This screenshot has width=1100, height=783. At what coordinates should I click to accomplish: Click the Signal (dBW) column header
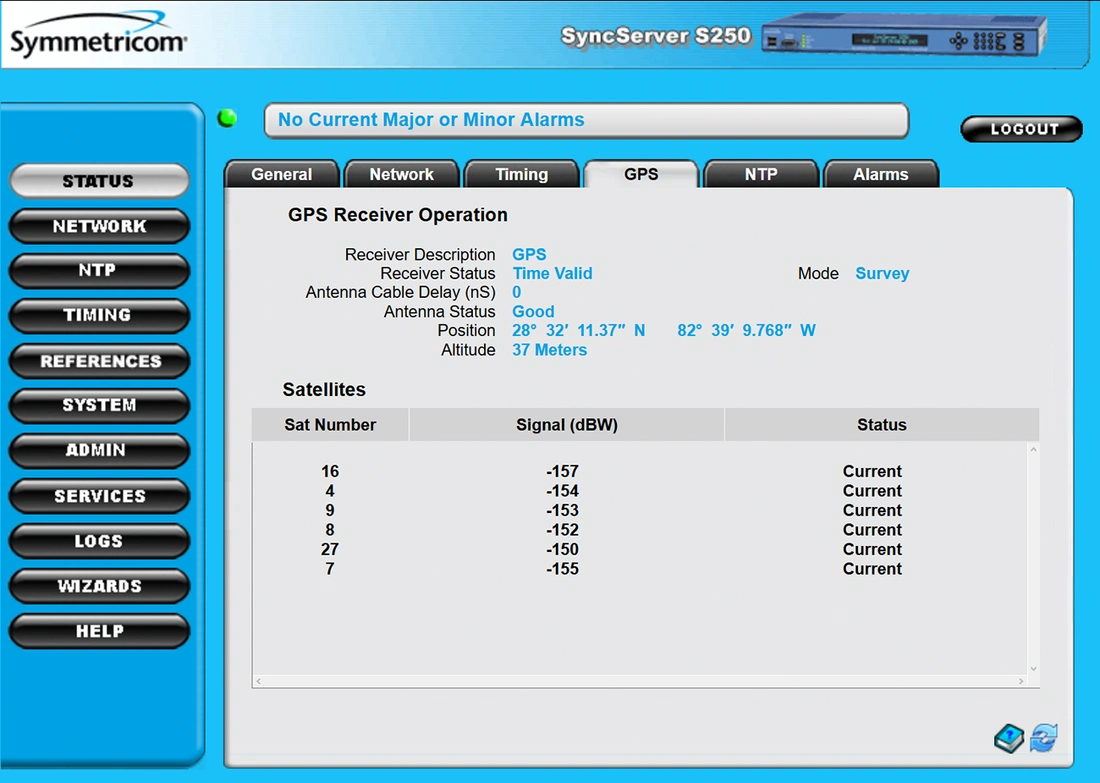(x=567, y=424)
